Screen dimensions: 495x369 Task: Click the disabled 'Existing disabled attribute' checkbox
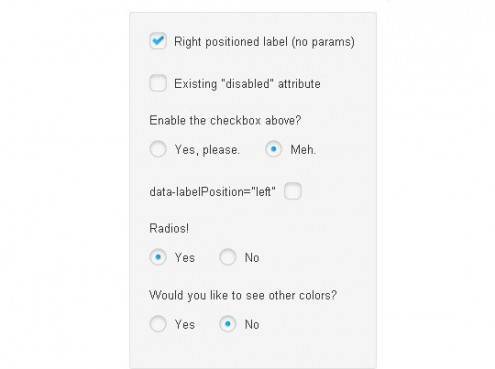point(158,83)
